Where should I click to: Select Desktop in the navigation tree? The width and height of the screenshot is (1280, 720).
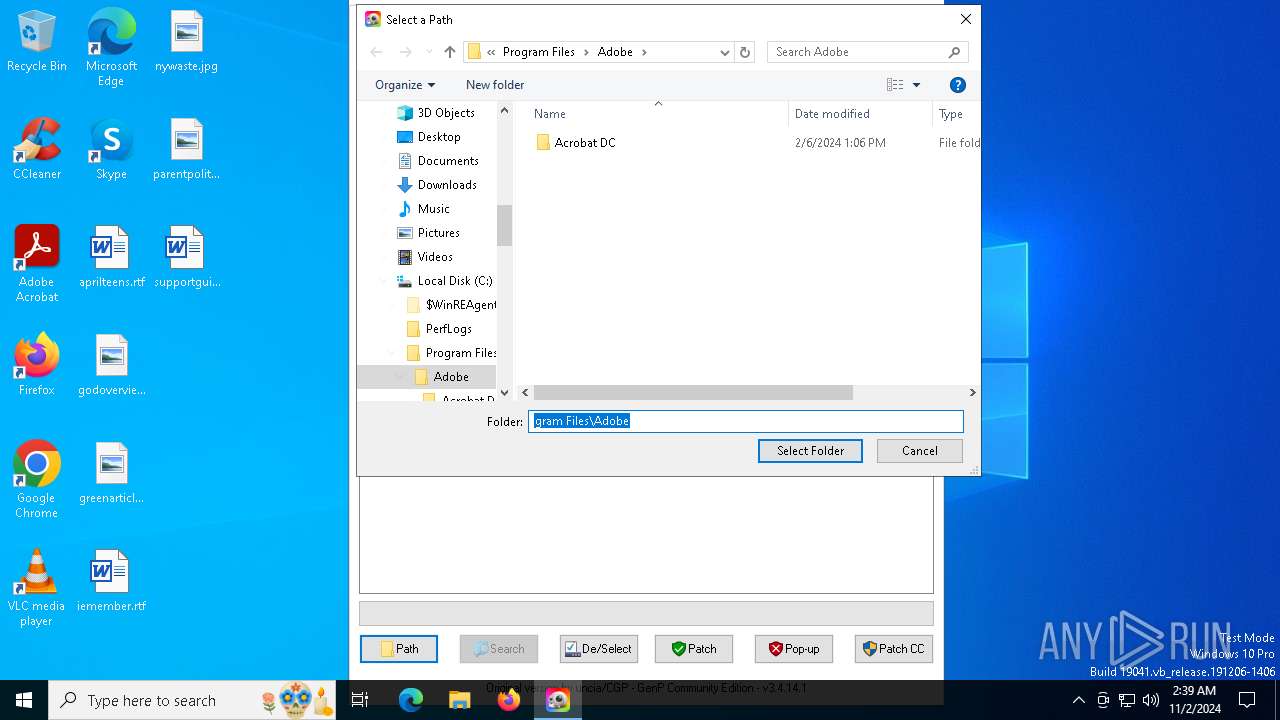429,137
